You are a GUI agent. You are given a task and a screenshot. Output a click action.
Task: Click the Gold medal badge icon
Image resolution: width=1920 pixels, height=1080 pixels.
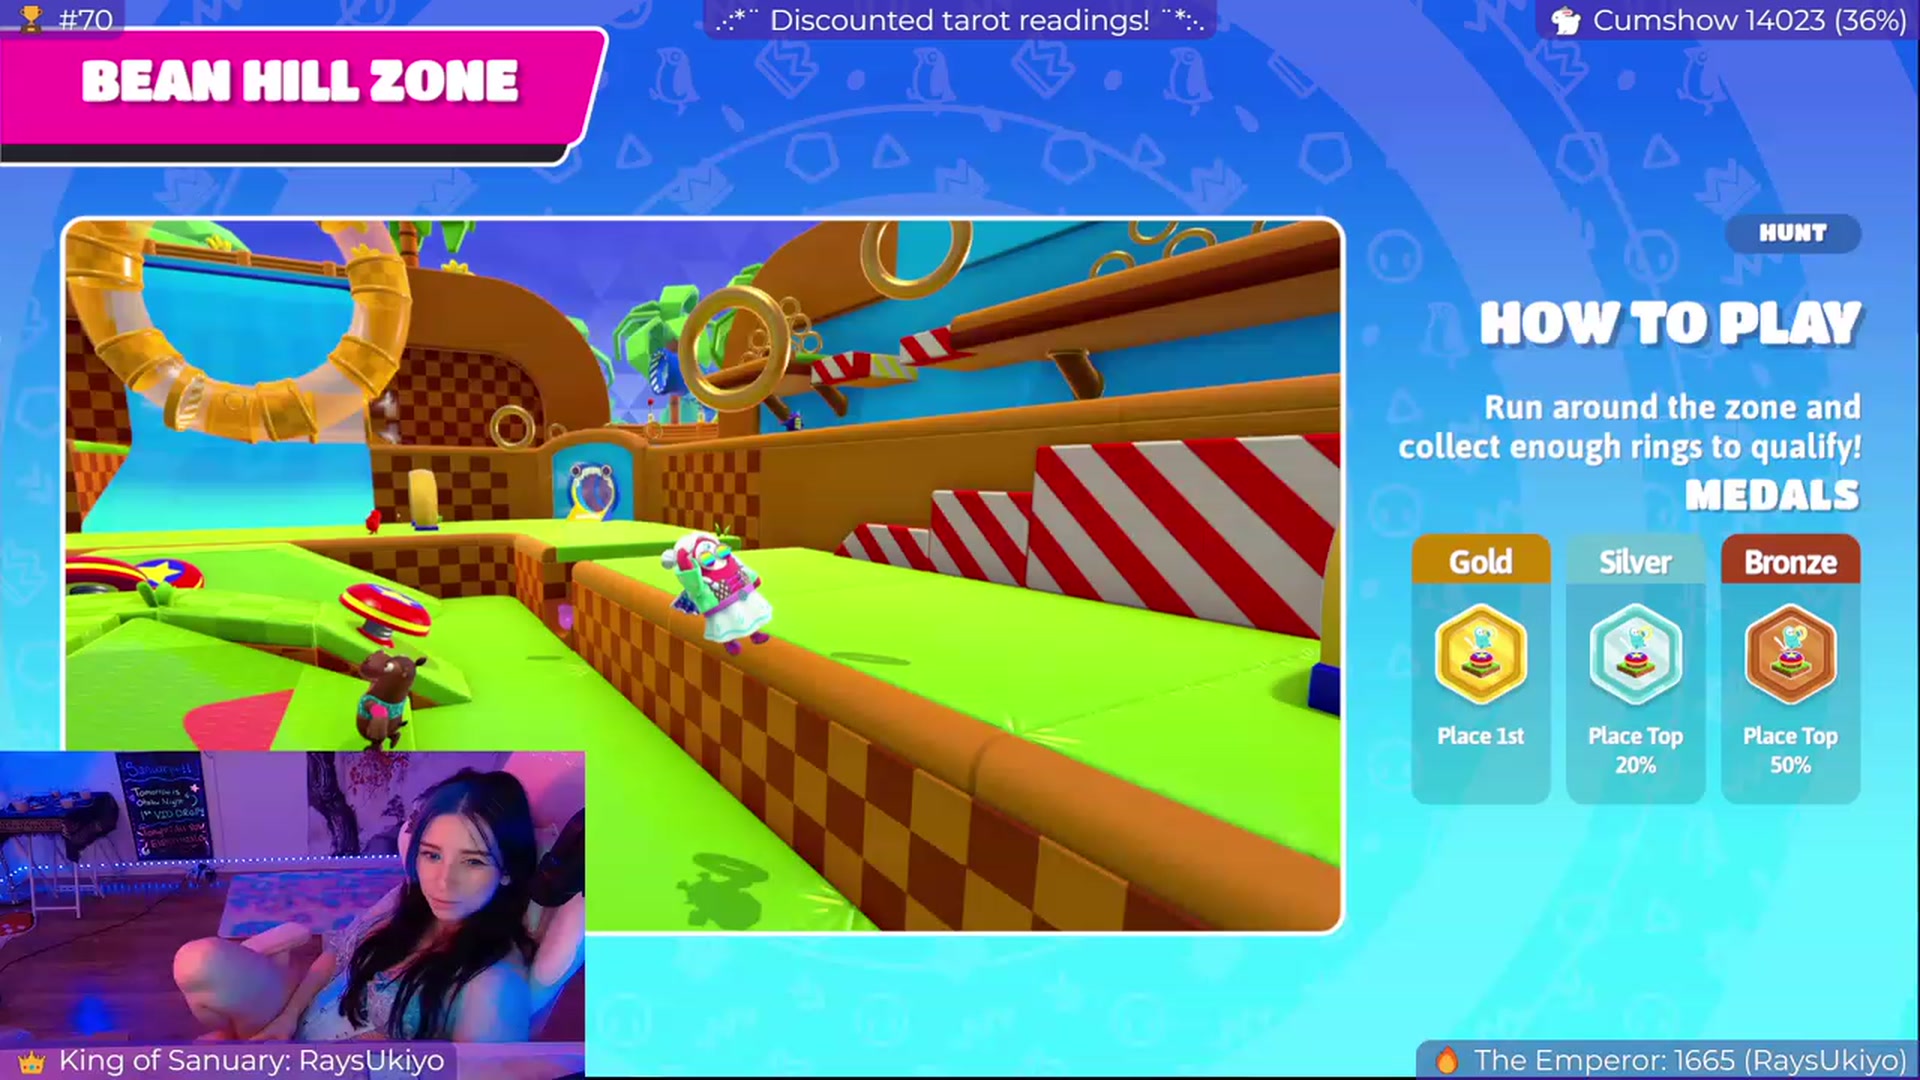(x=1481, y=655)
